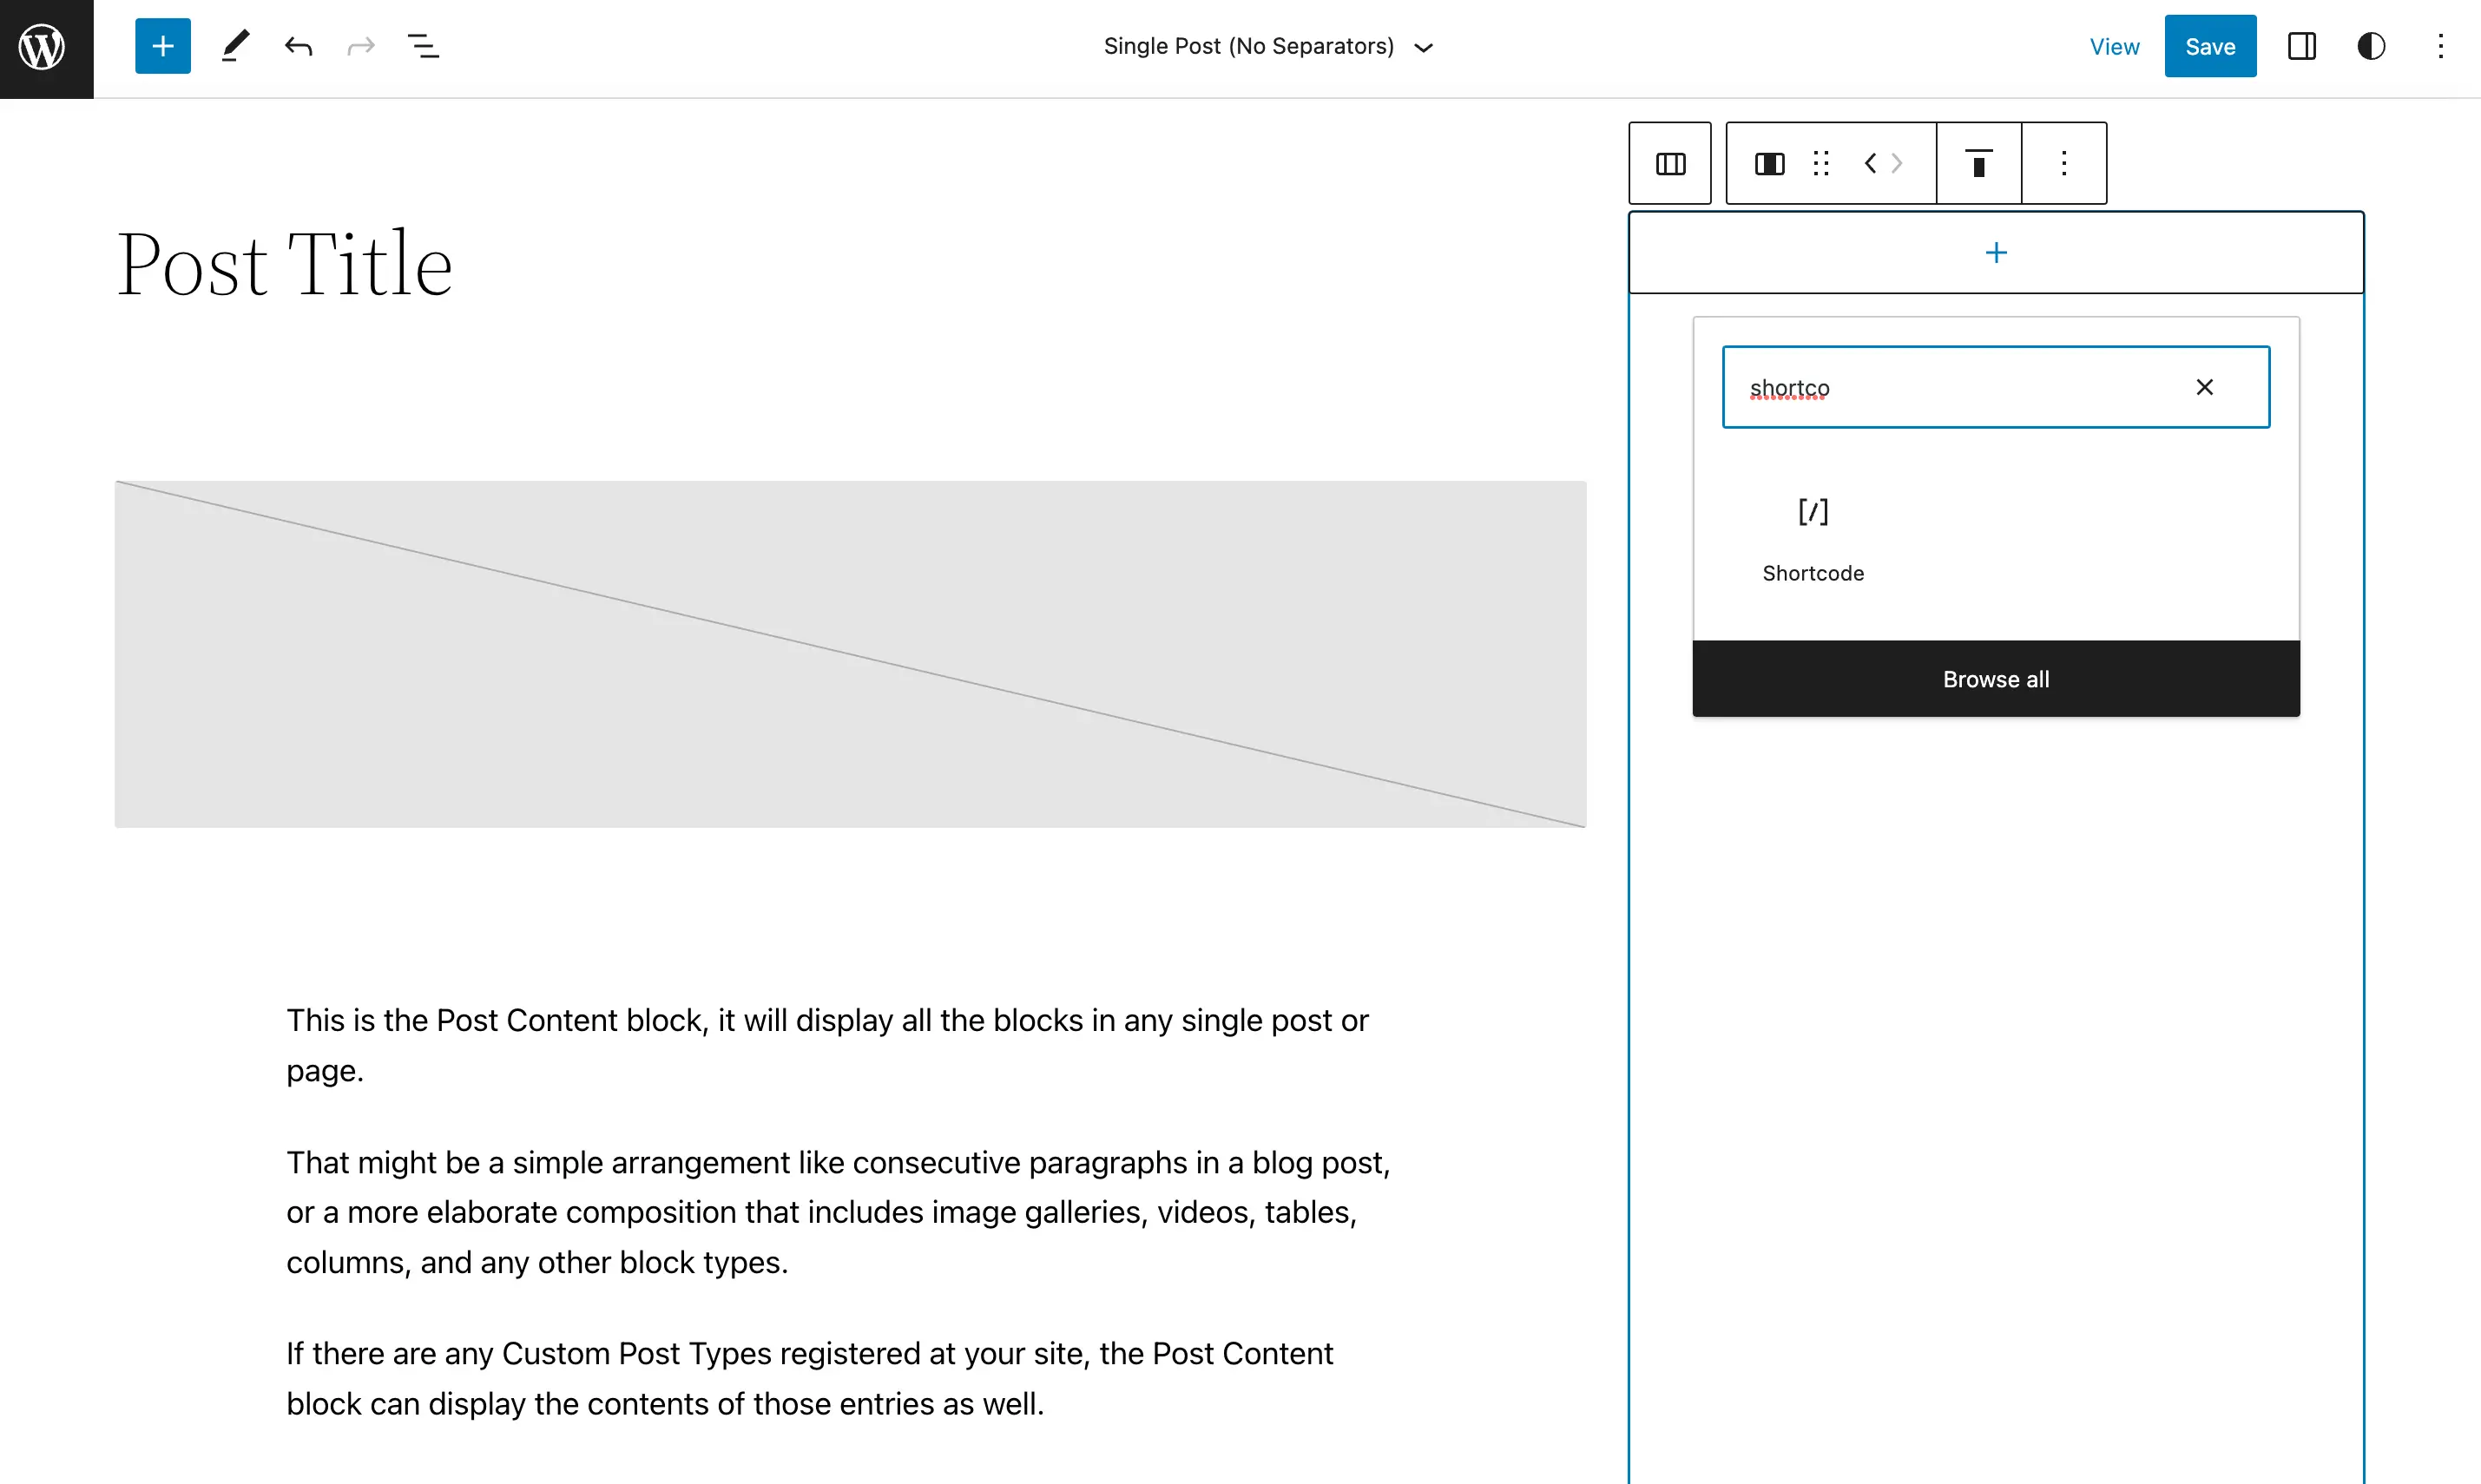2481x1484 pixels.
Task: Click the WordPress logo menu icon
Action: click(46, 44)
